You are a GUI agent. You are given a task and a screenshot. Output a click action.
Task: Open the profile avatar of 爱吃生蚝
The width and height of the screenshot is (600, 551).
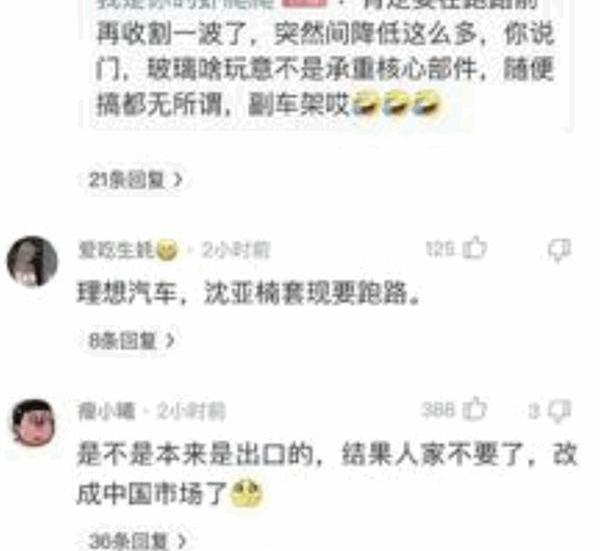(32, 261)
